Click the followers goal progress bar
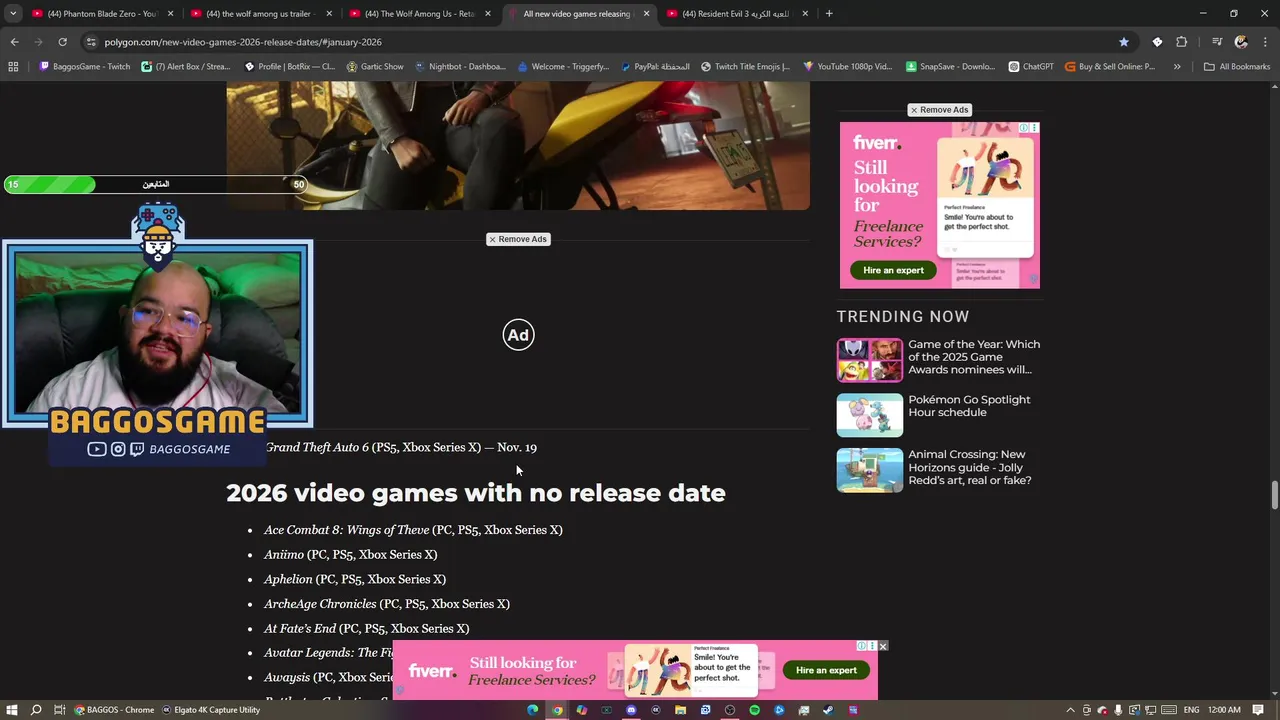The width and height of the screenshot is (1280, 720). [156, 184]
